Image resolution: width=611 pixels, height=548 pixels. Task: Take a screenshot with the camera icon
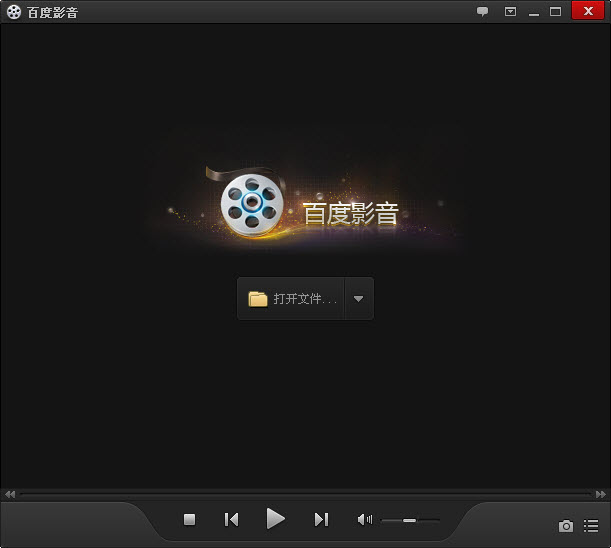[x=566, y=526]
